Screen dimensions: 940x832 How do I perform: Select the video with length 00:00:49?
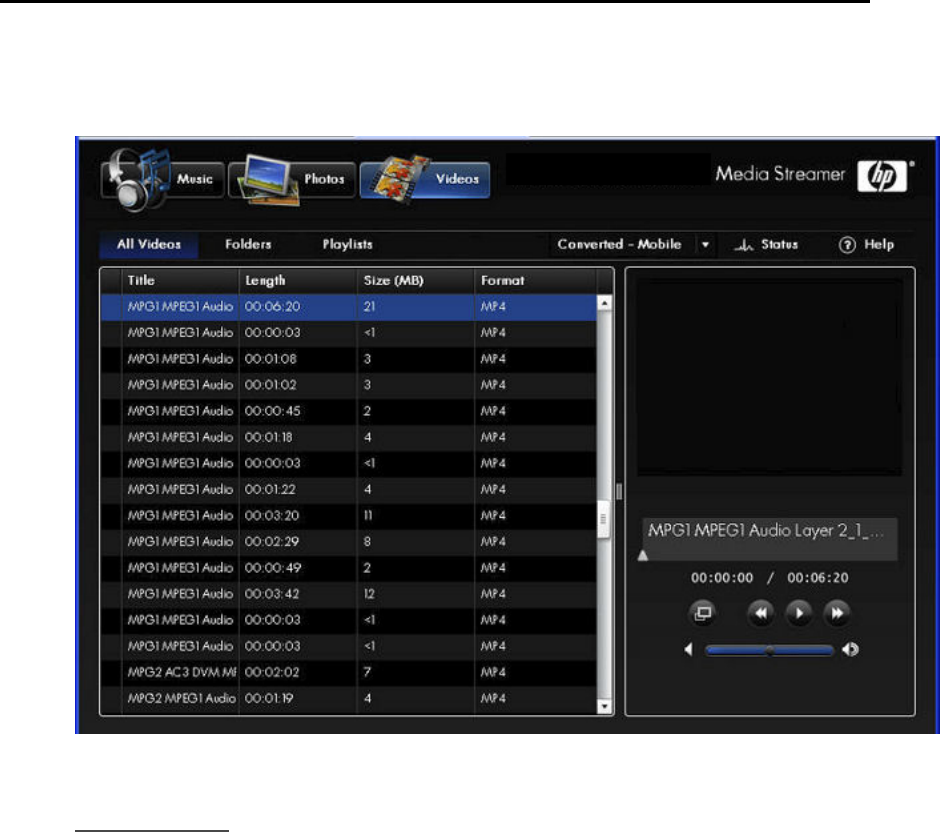349,568
